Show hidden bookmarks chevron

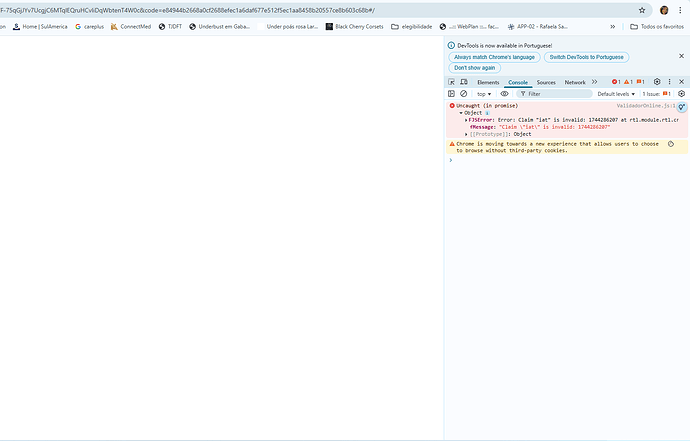613,27
